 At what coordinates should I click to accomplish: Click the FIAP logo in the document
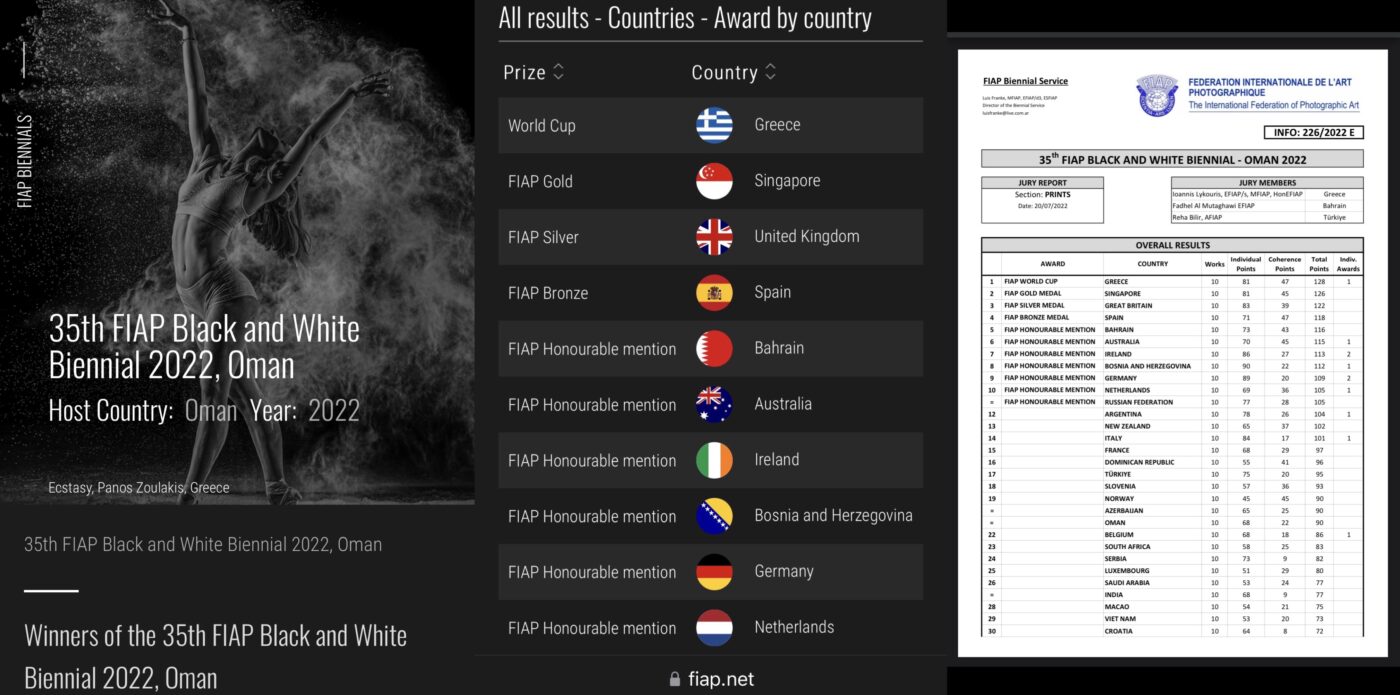(x=1157, y=95)
